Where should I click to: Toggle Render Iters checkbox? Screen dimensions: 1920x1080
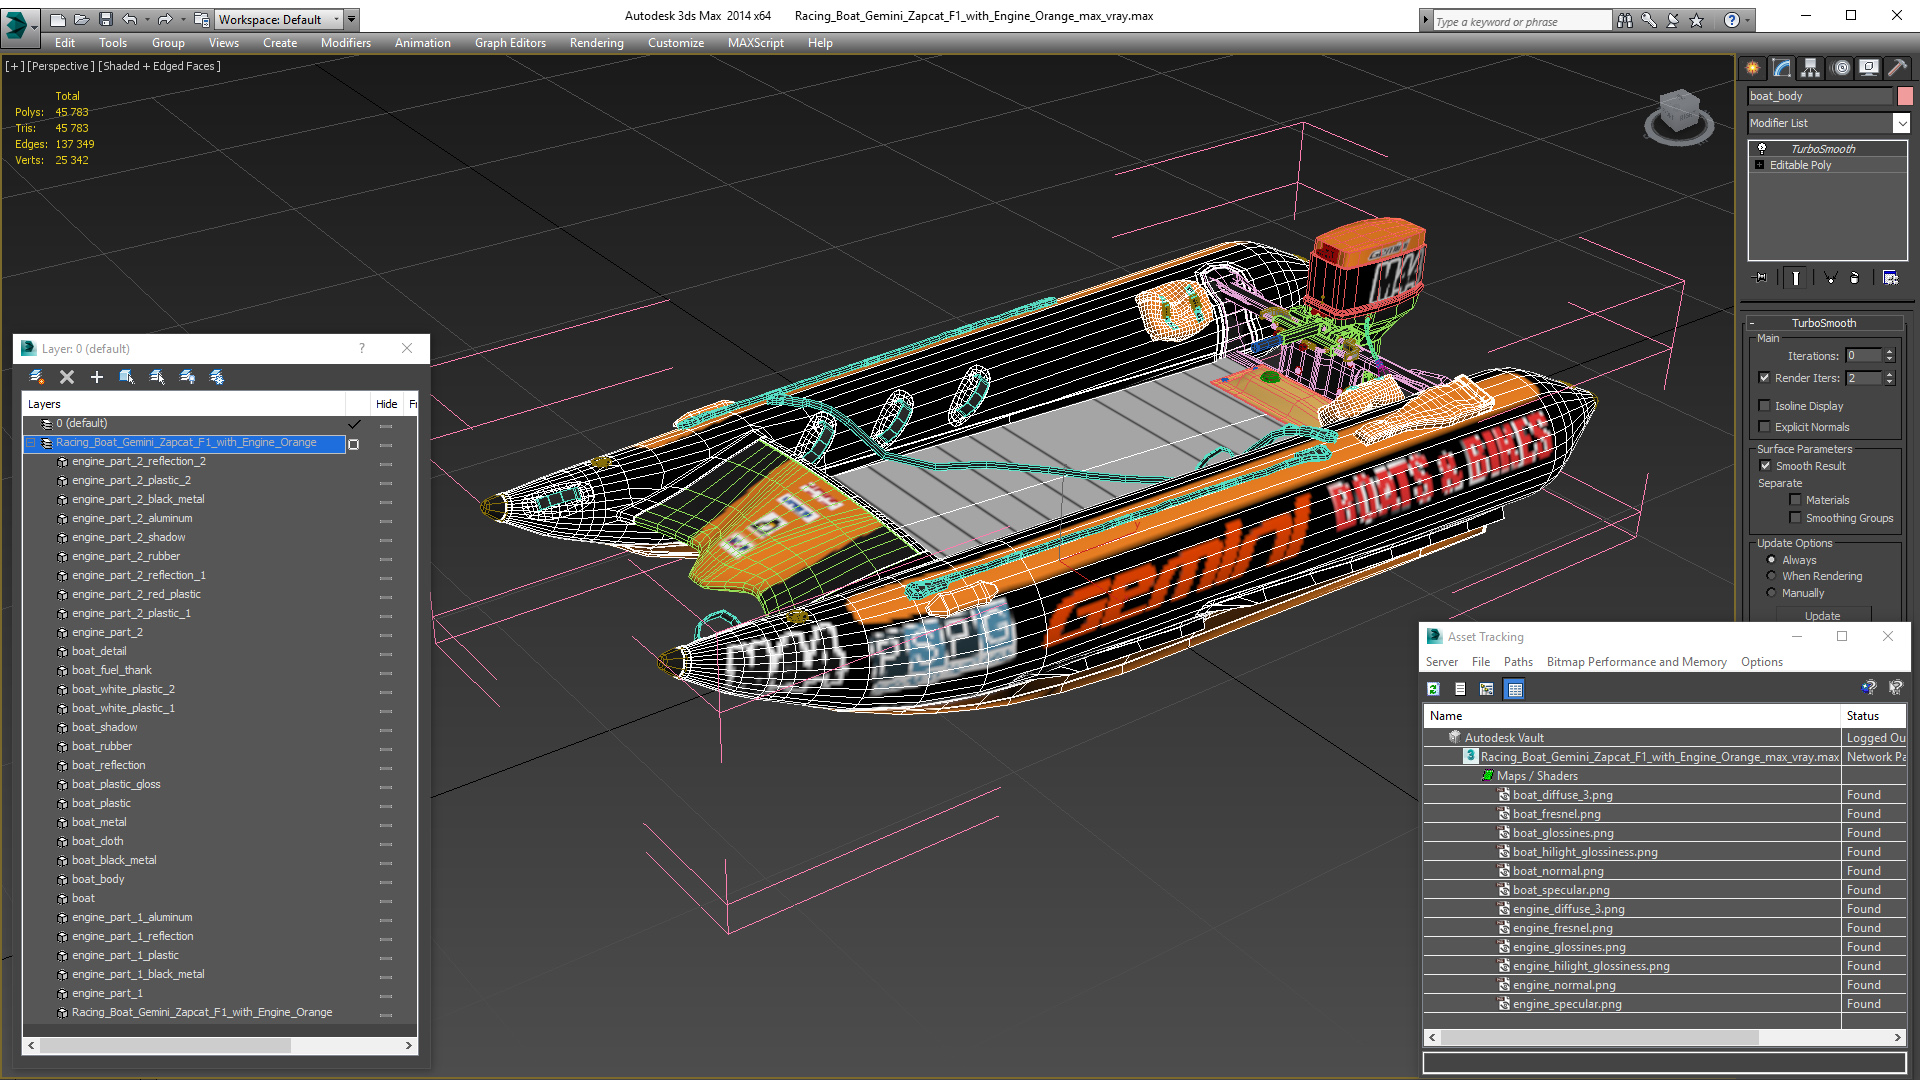(1765, 377)
